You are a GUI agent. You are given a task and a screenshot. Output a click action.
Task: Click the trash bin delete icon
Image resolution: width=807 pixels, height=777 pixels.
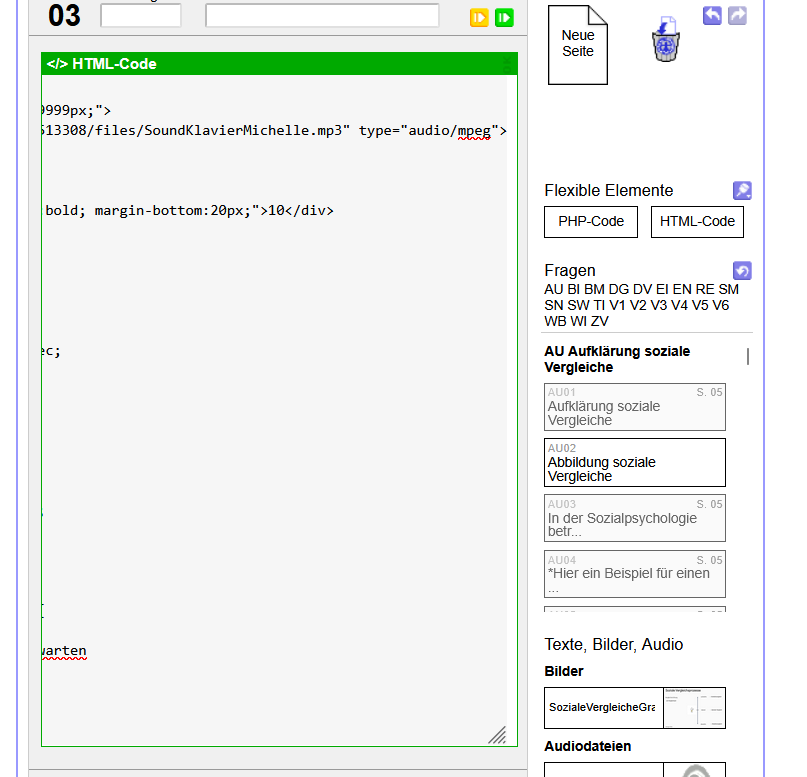tap(666, 41)
